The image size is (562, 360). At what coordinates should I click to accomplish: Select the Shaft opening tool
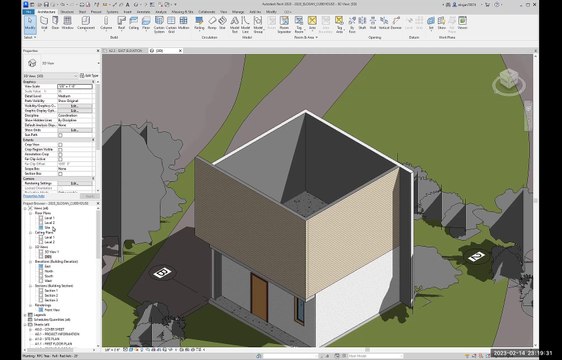point(362,23)
